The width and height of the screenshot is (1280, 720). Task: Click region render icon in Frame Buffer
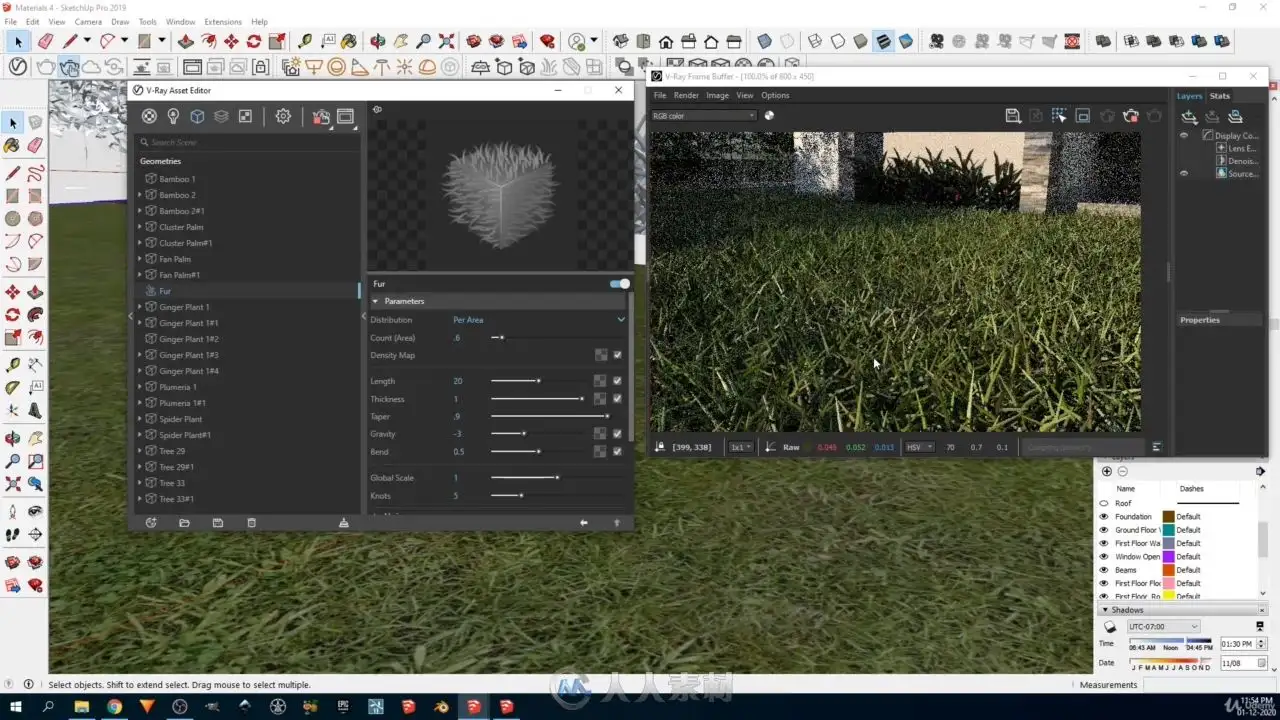pyautogui.click(x=1082, y=116)
